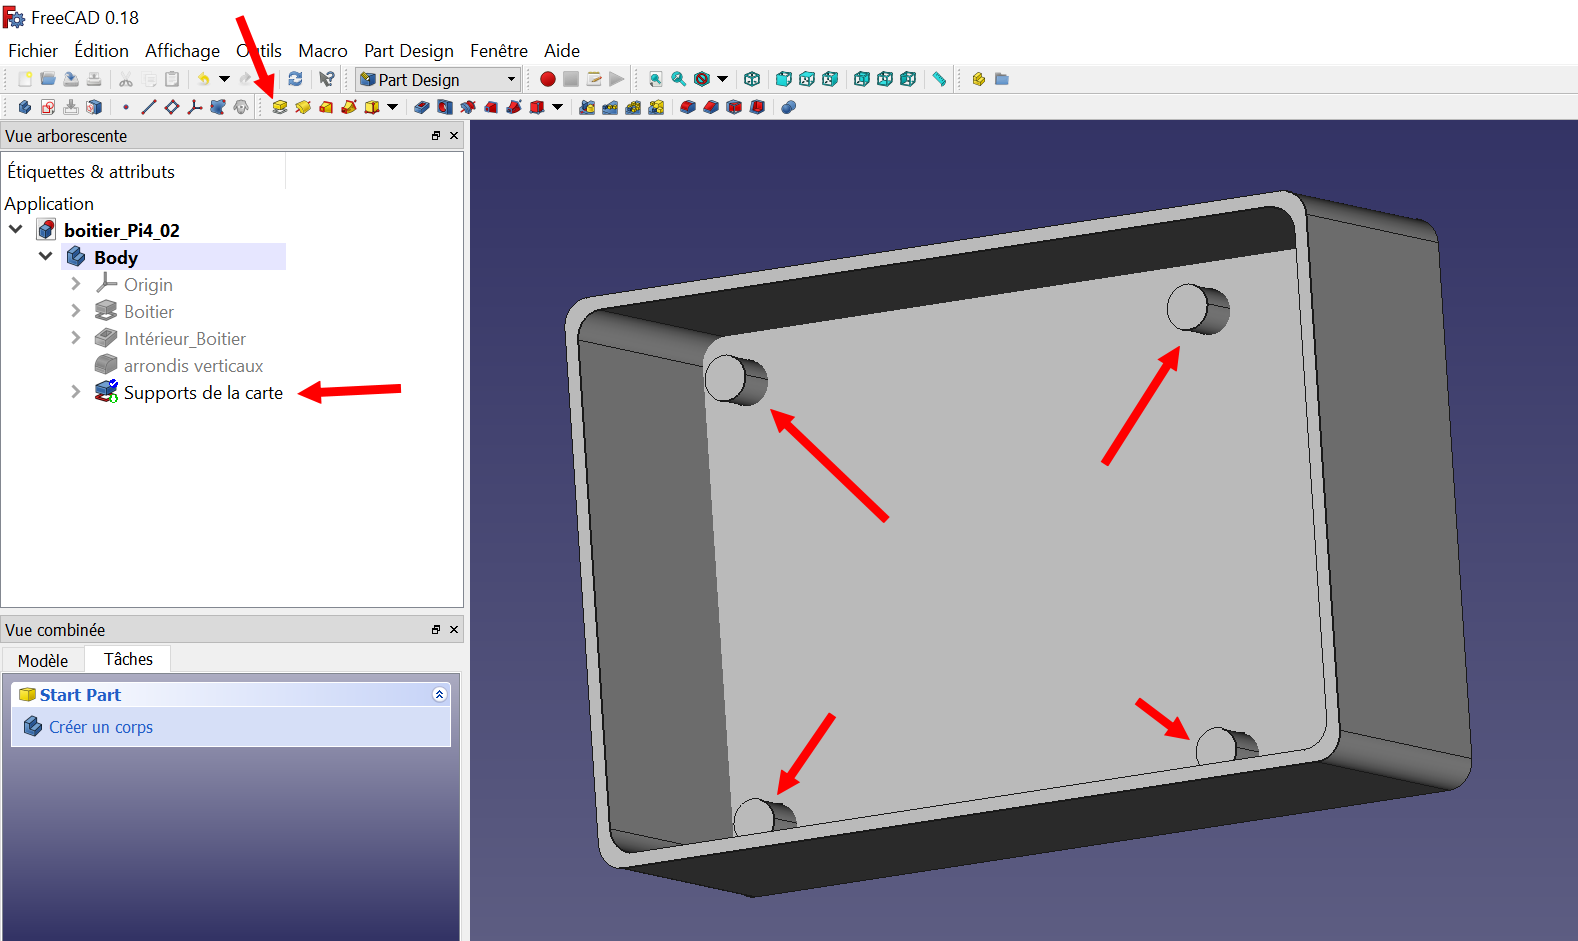The image size is (1578, 941).
Task: Select the Draft tool icon
Action: 734,107
